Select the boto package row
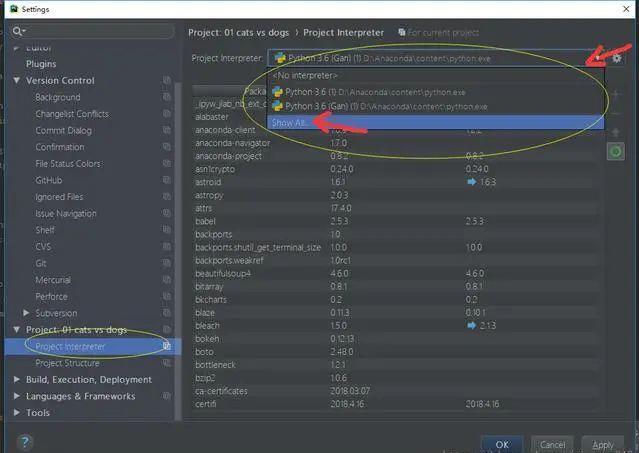This screenshot has height=453, width=639. pyautogui.click(x=394, y=352)
